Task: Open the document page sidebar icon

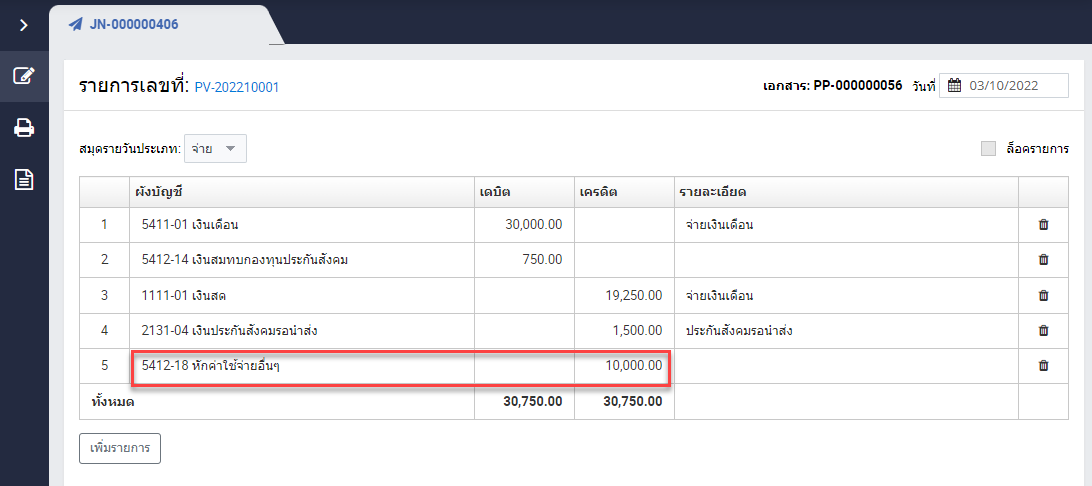Action: click(x=24, y=180)
